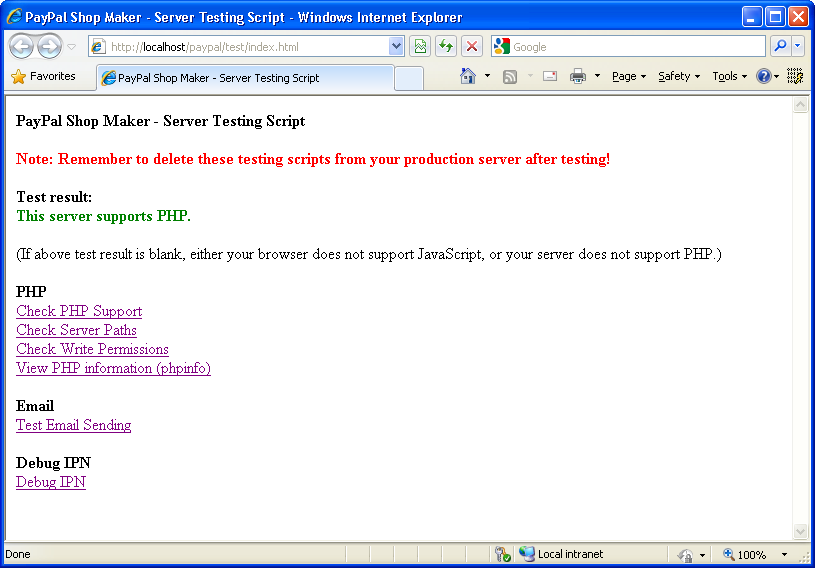Click the bold 'PHP' section heading
The height and width of the screenshot is (568, 815).
coord(31,292)
